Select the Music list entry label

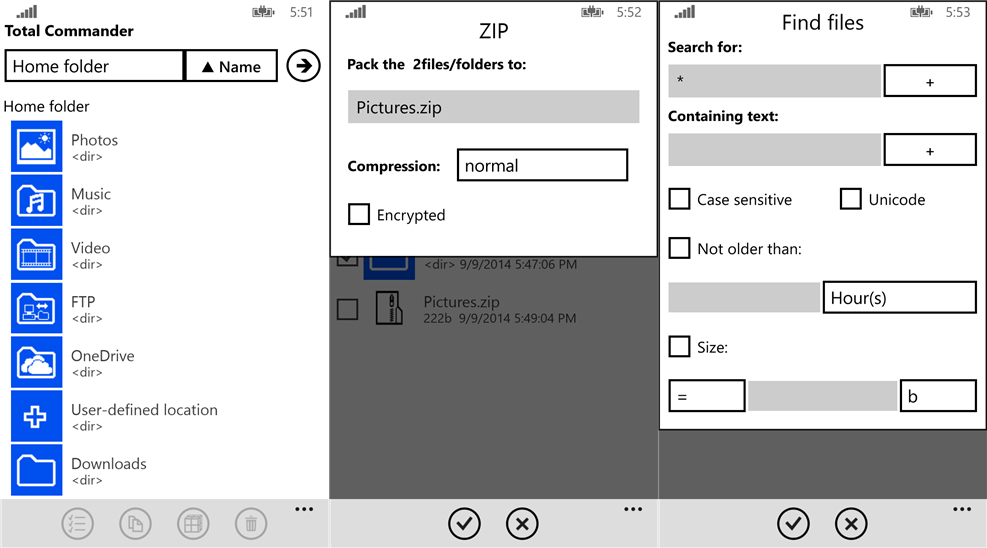[91, 194]
